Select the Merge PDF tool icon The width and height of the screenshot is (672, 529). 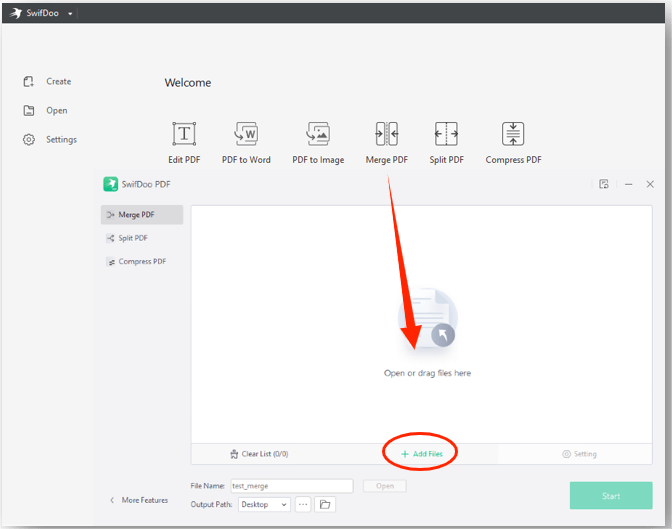coord(387,134)
